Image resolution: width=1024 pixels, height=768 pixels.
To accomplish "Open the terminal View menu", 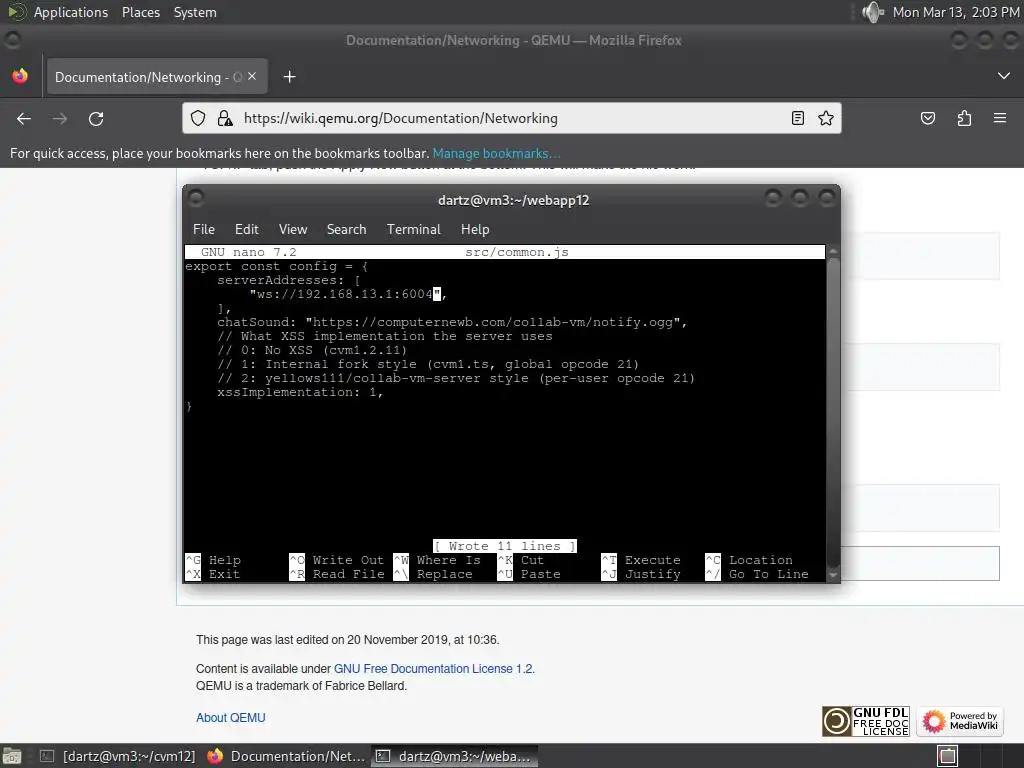I will [293, 229].
